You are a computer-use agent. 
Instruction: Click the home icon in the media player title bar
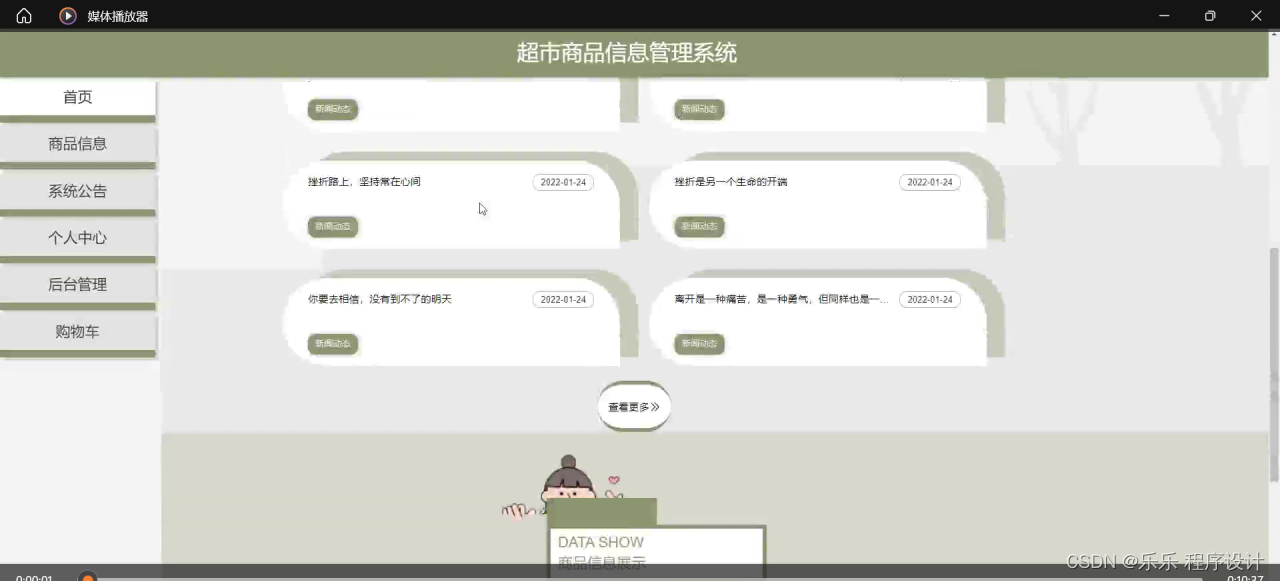(22, 15)
